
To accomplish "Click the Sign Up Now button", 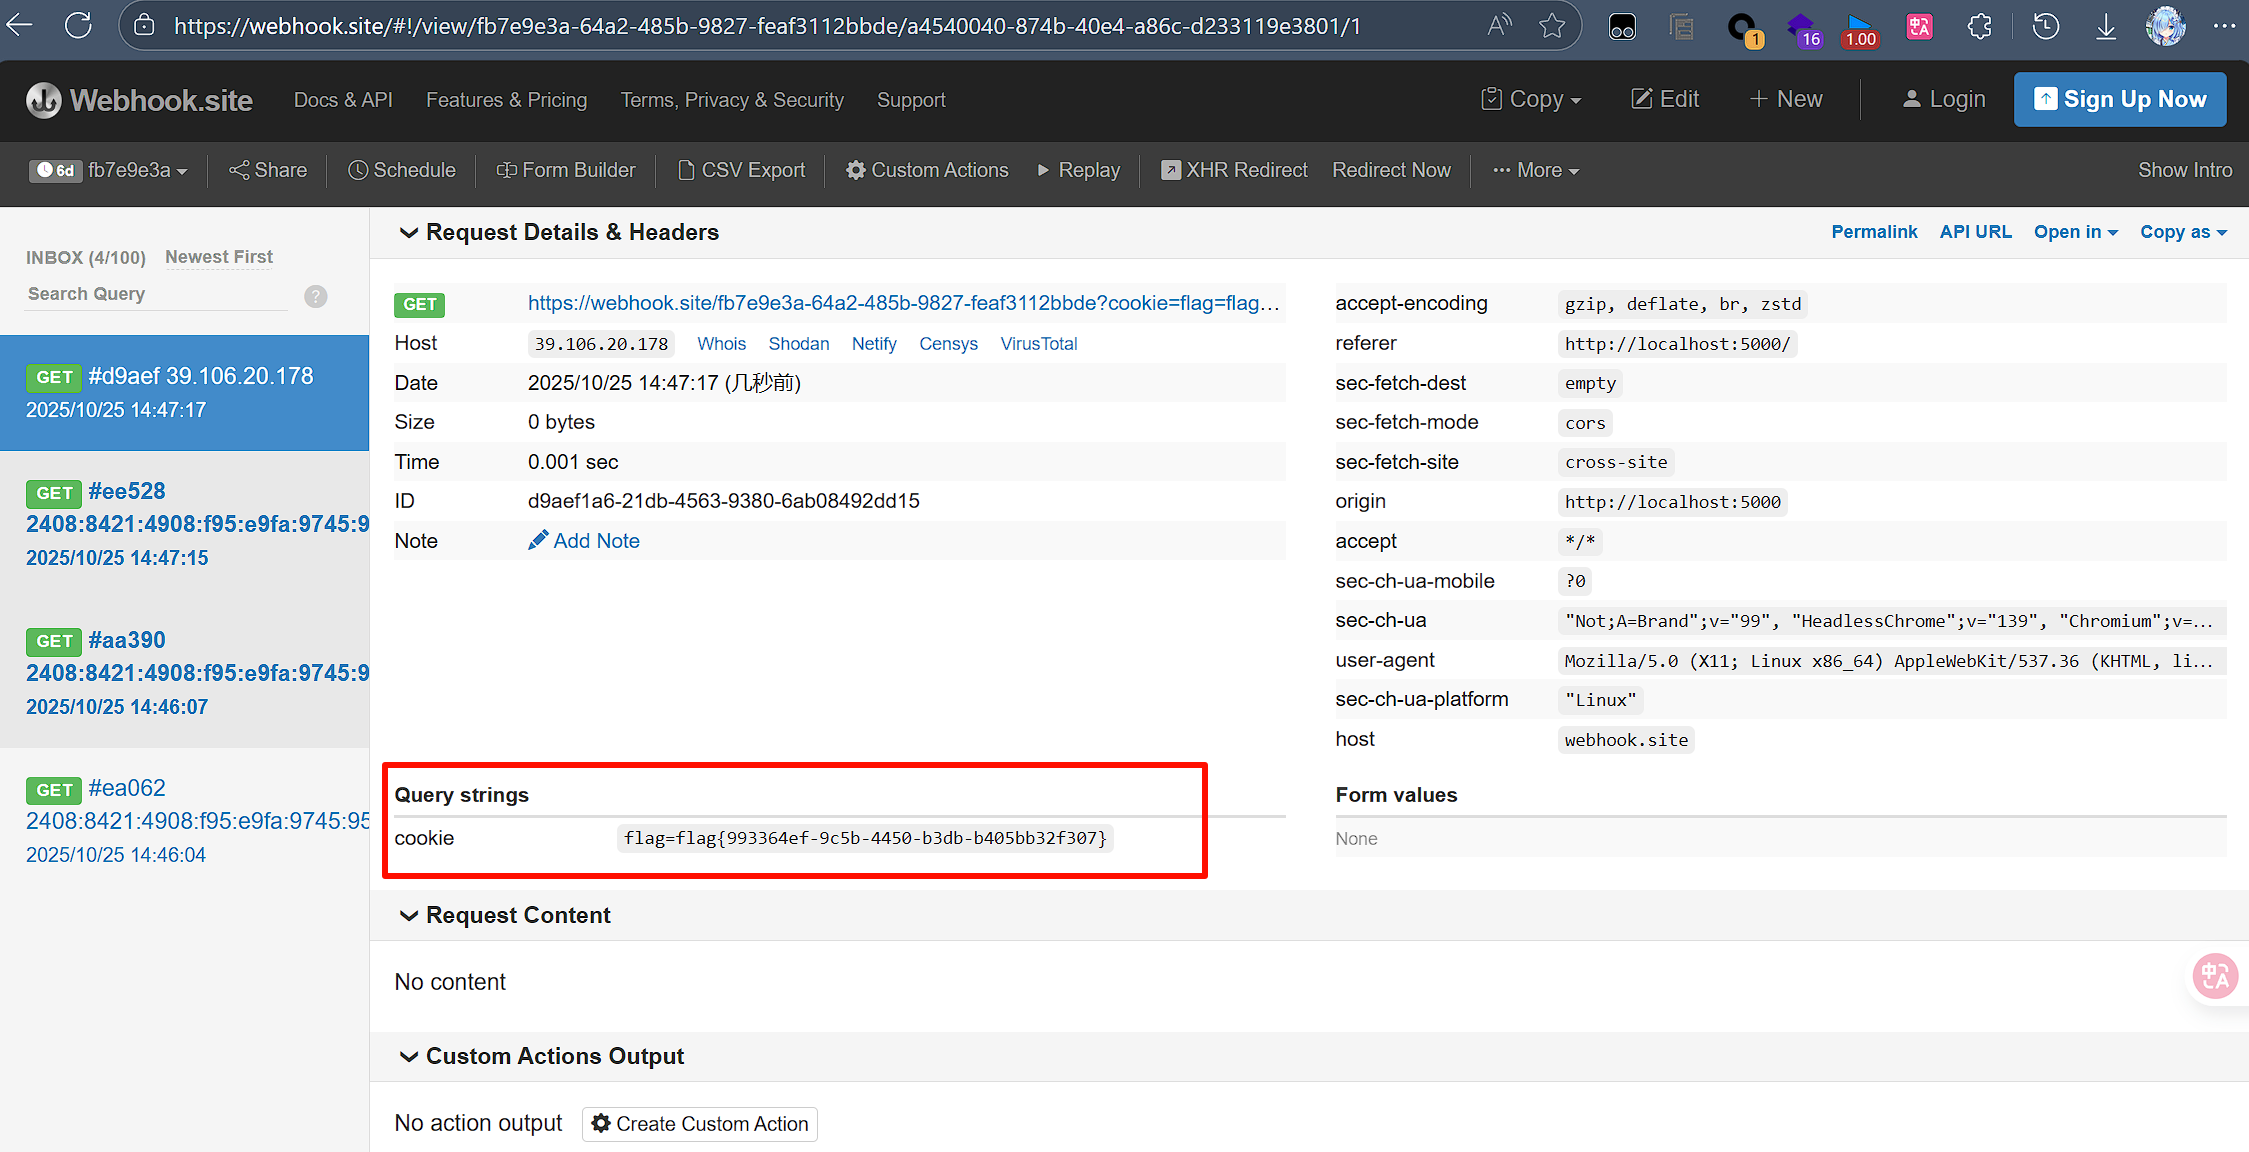I will (x=2120, y=99).
